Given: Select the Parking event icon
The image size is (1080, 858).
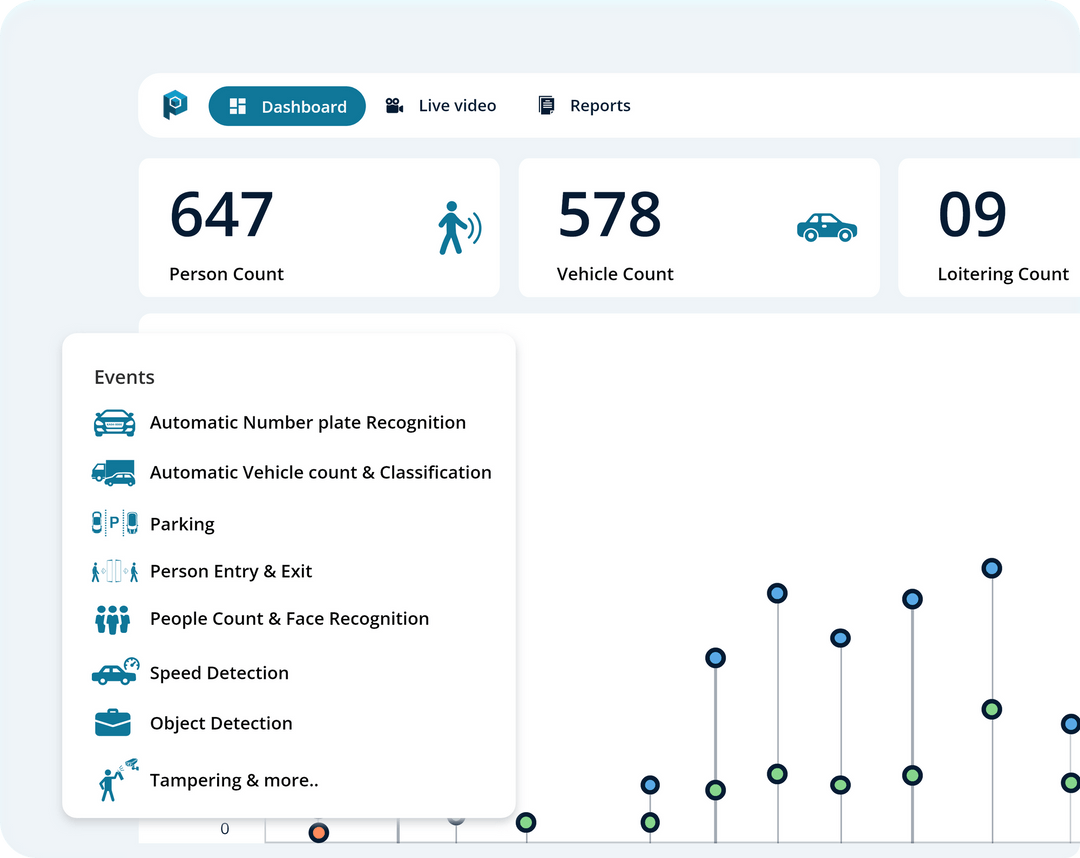Looking at the screenshot, I should point(113,522).
